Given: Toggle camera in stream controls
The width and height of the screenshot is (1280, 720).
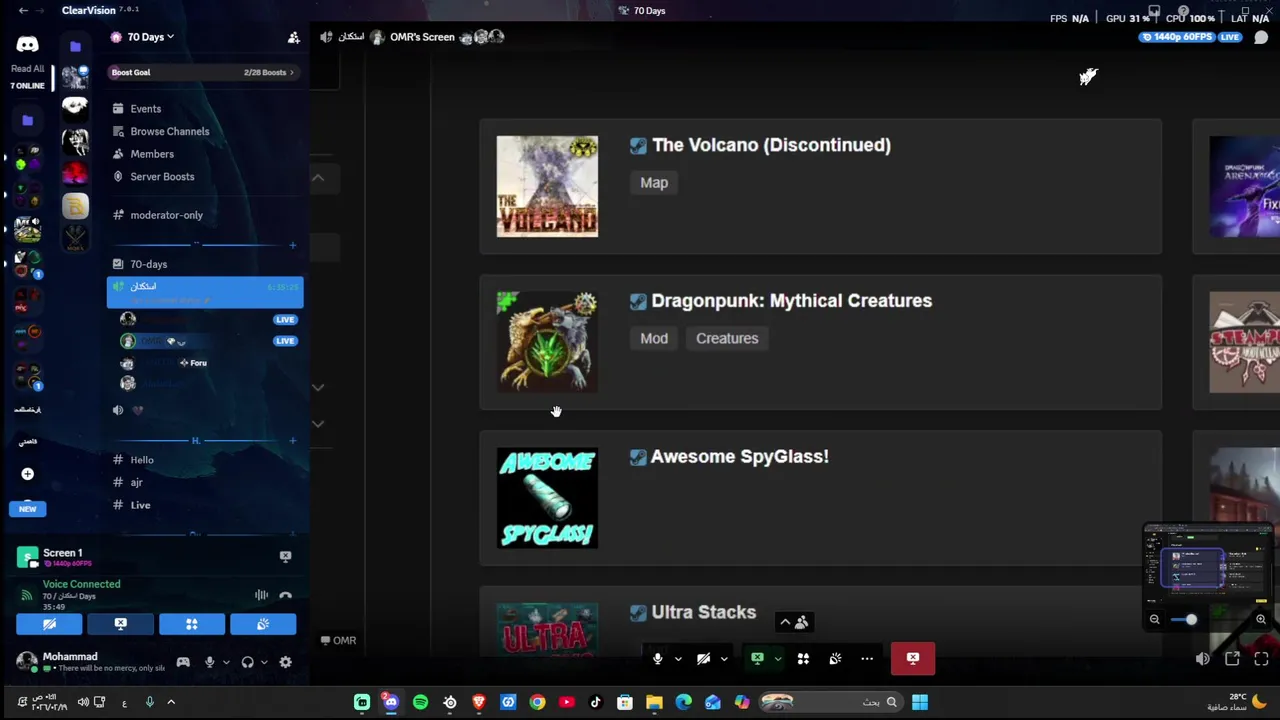Looking at the screenshot, I should [703, 659].
